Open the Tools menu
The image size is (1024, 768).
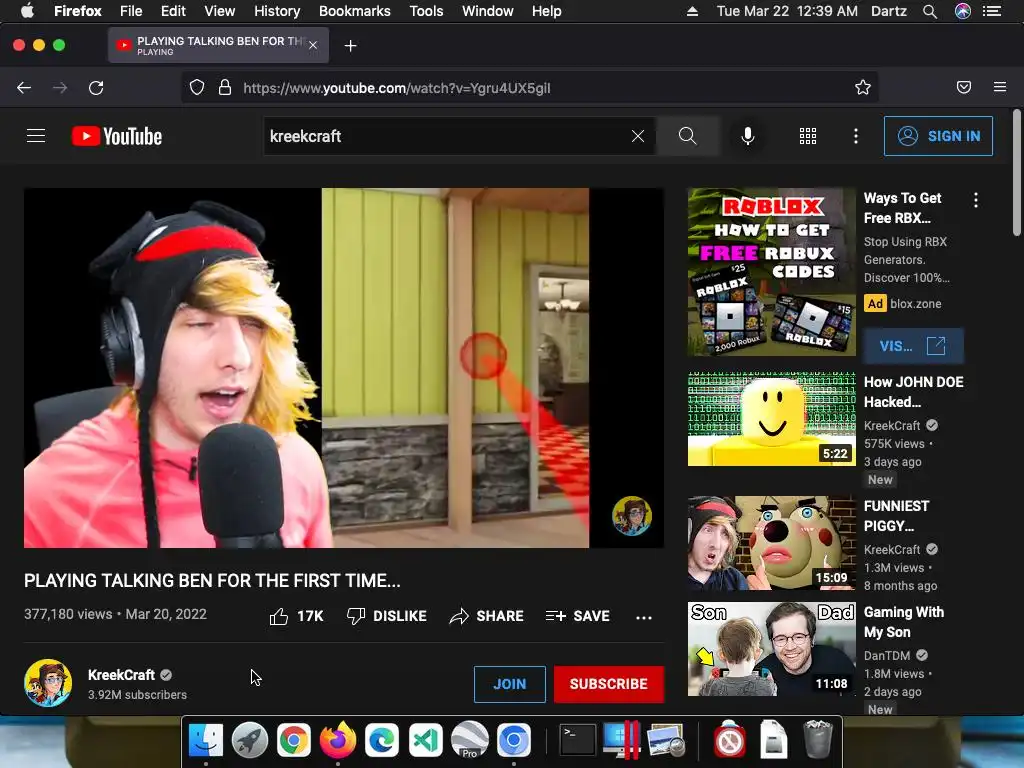(426, 11)
